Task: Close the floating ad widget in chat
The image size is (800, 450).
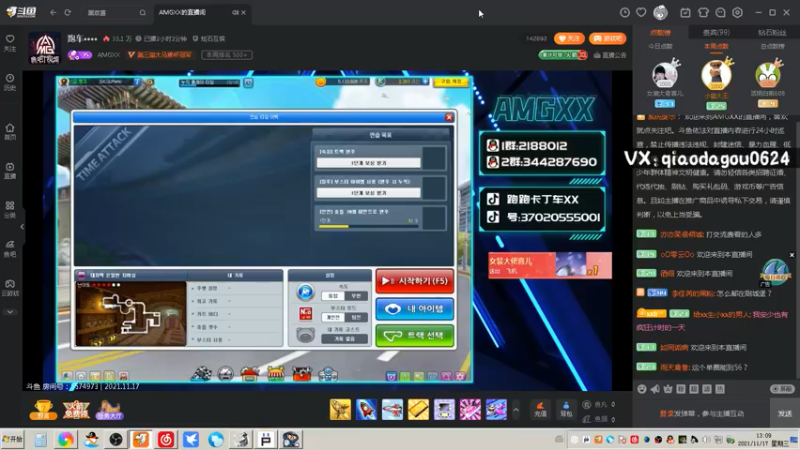Action: coord(791,255)
